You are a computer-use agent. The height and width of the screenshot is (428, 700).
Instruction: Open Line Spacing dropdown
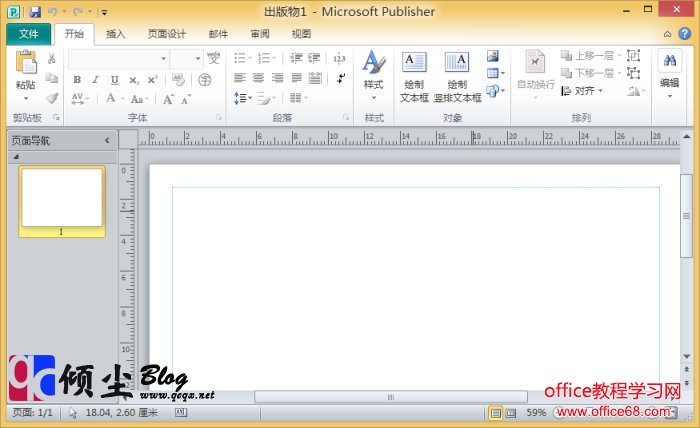(x=242, y=98)
